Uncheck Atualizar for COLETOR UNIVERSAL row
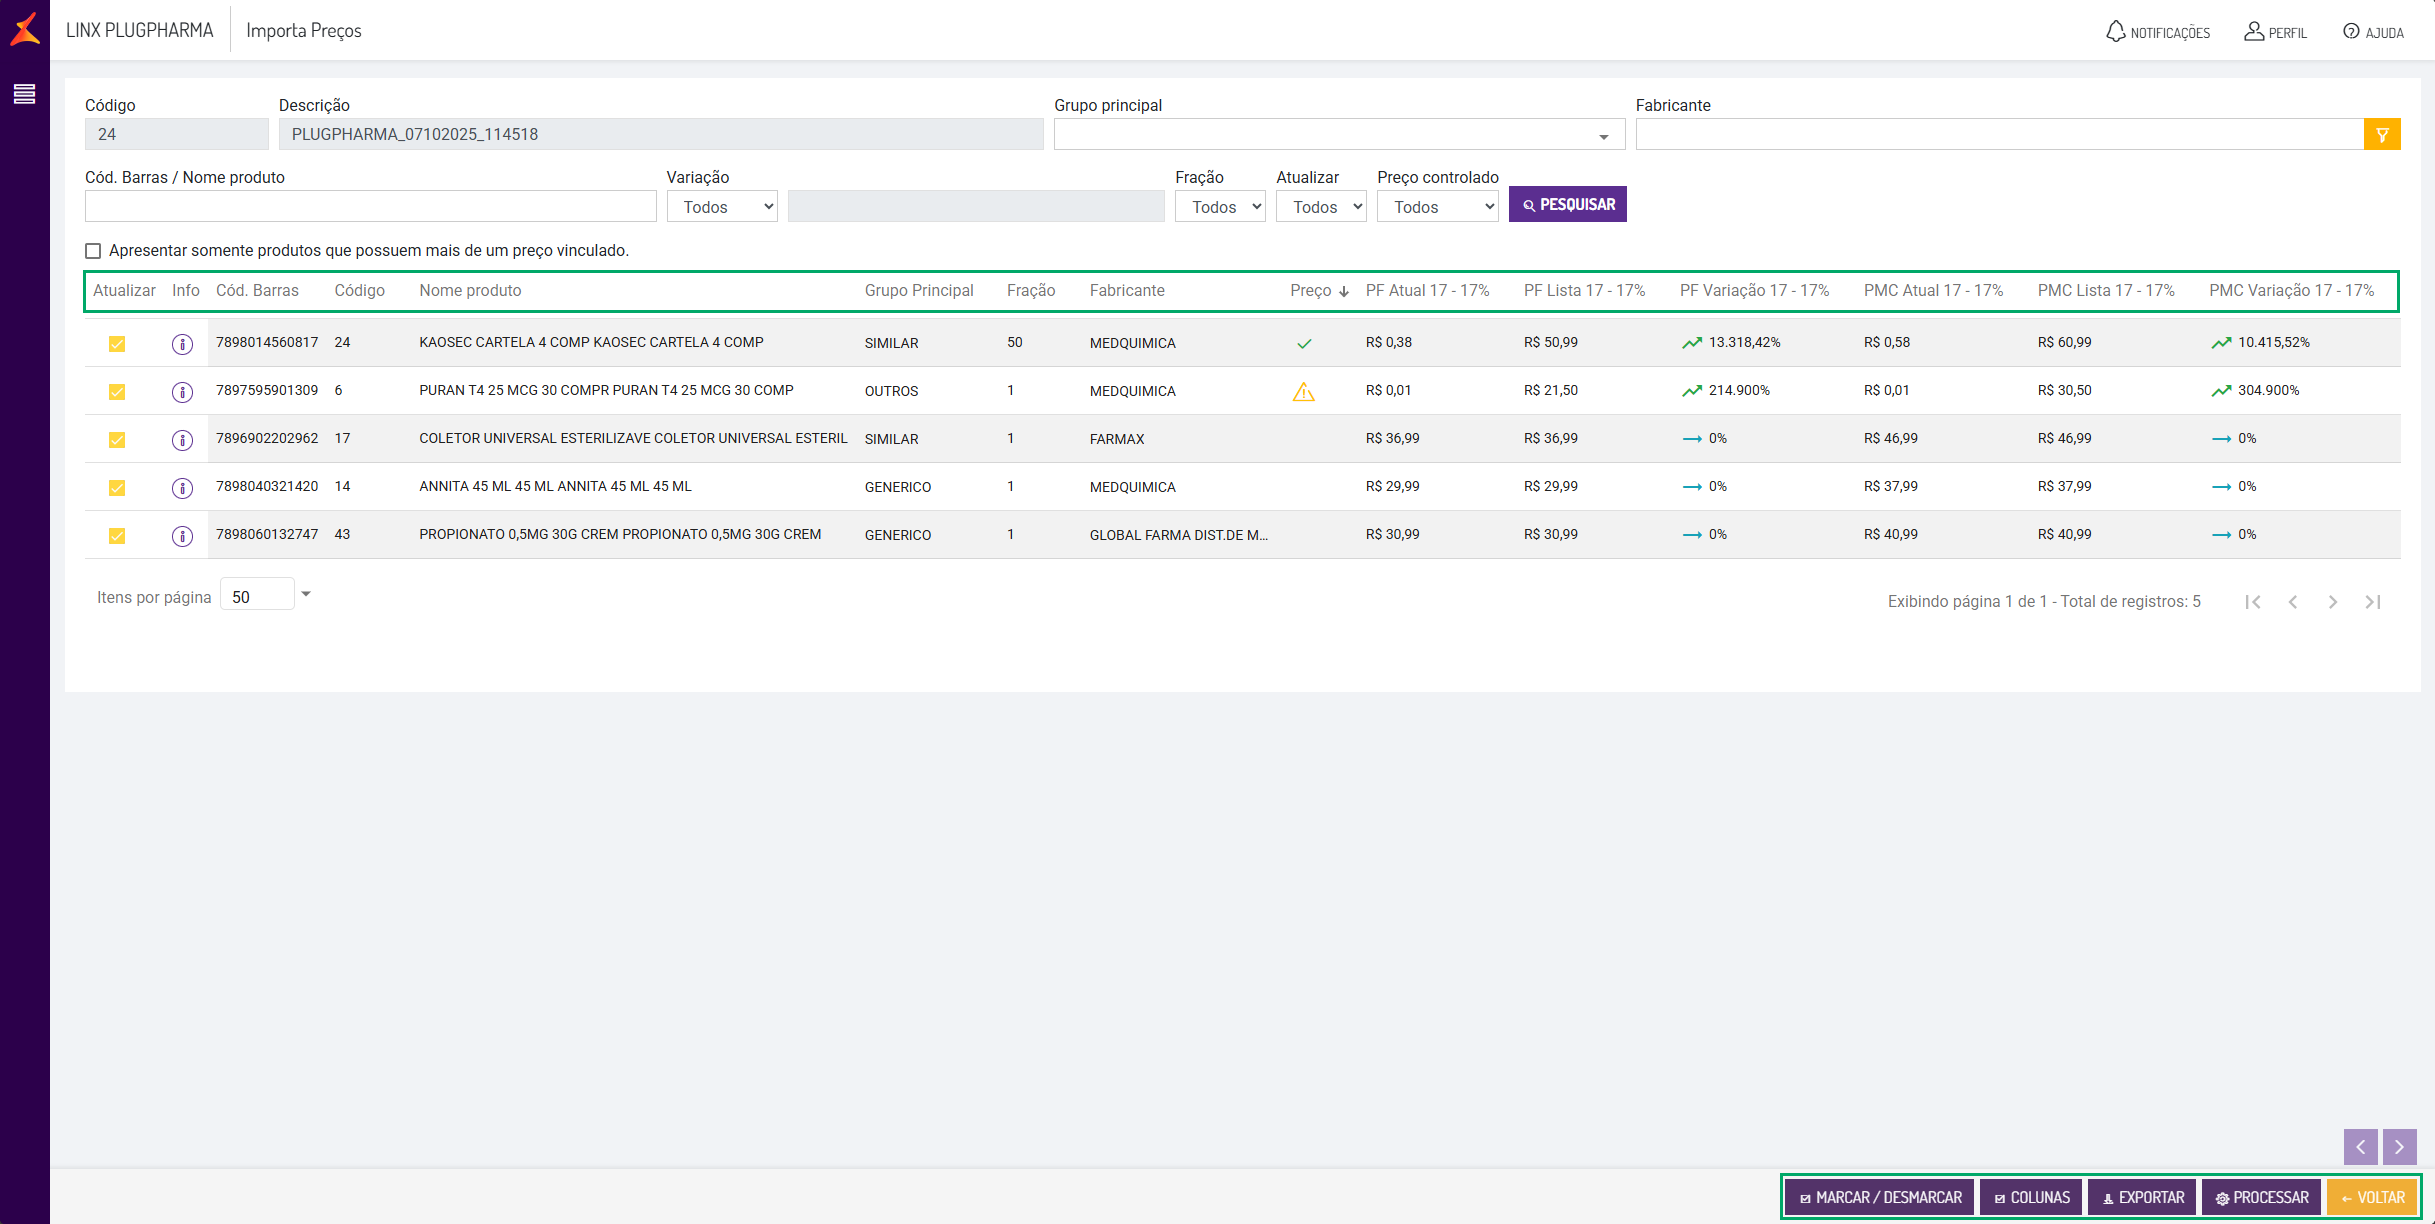Viewport: 2435px width, 1224px height. pos(117,440)
